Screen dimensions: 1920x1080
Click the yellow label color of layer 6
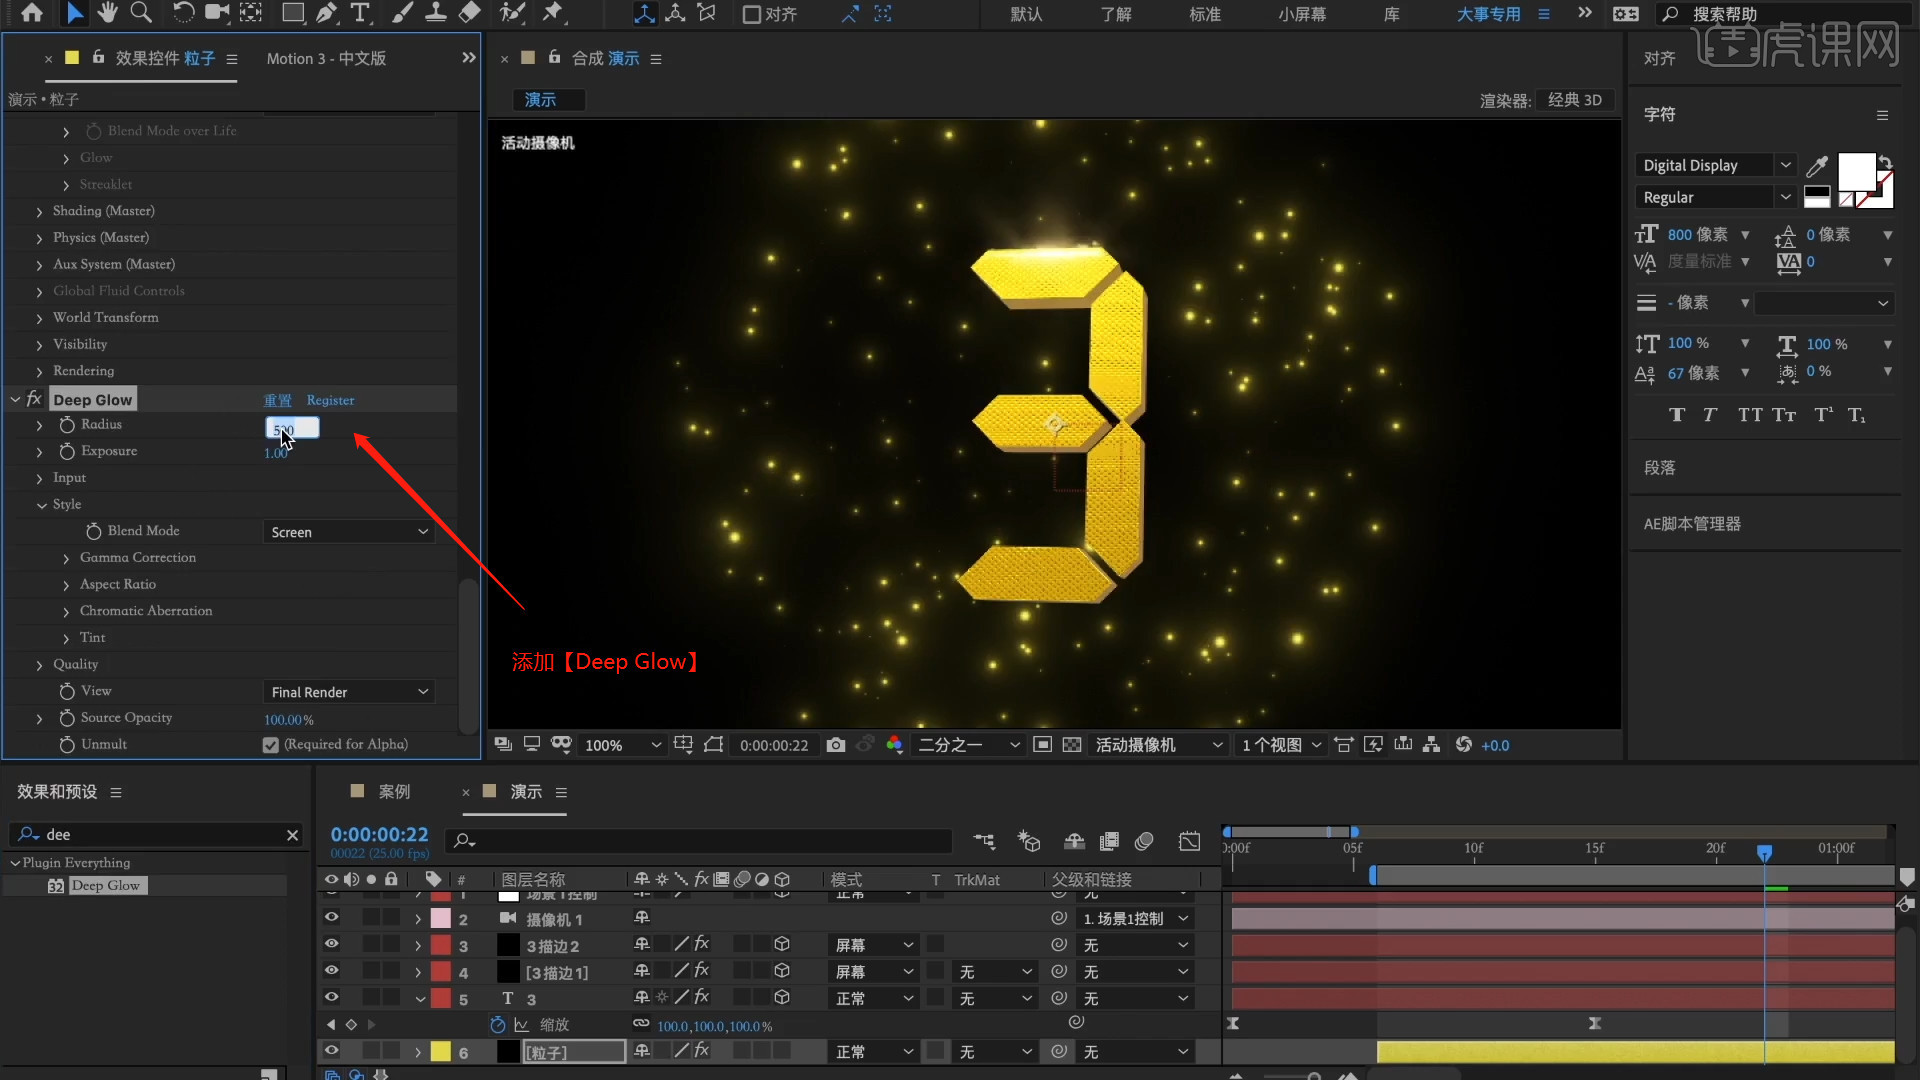tap(440, 1051)
